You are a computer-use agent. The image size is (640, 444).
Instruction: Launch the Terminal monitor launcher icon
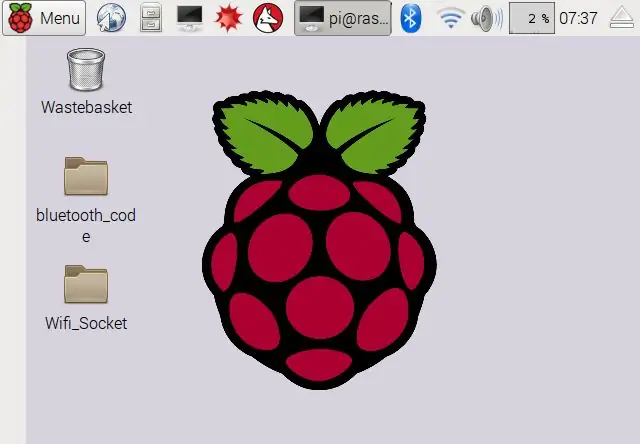[x=189, y=18]
